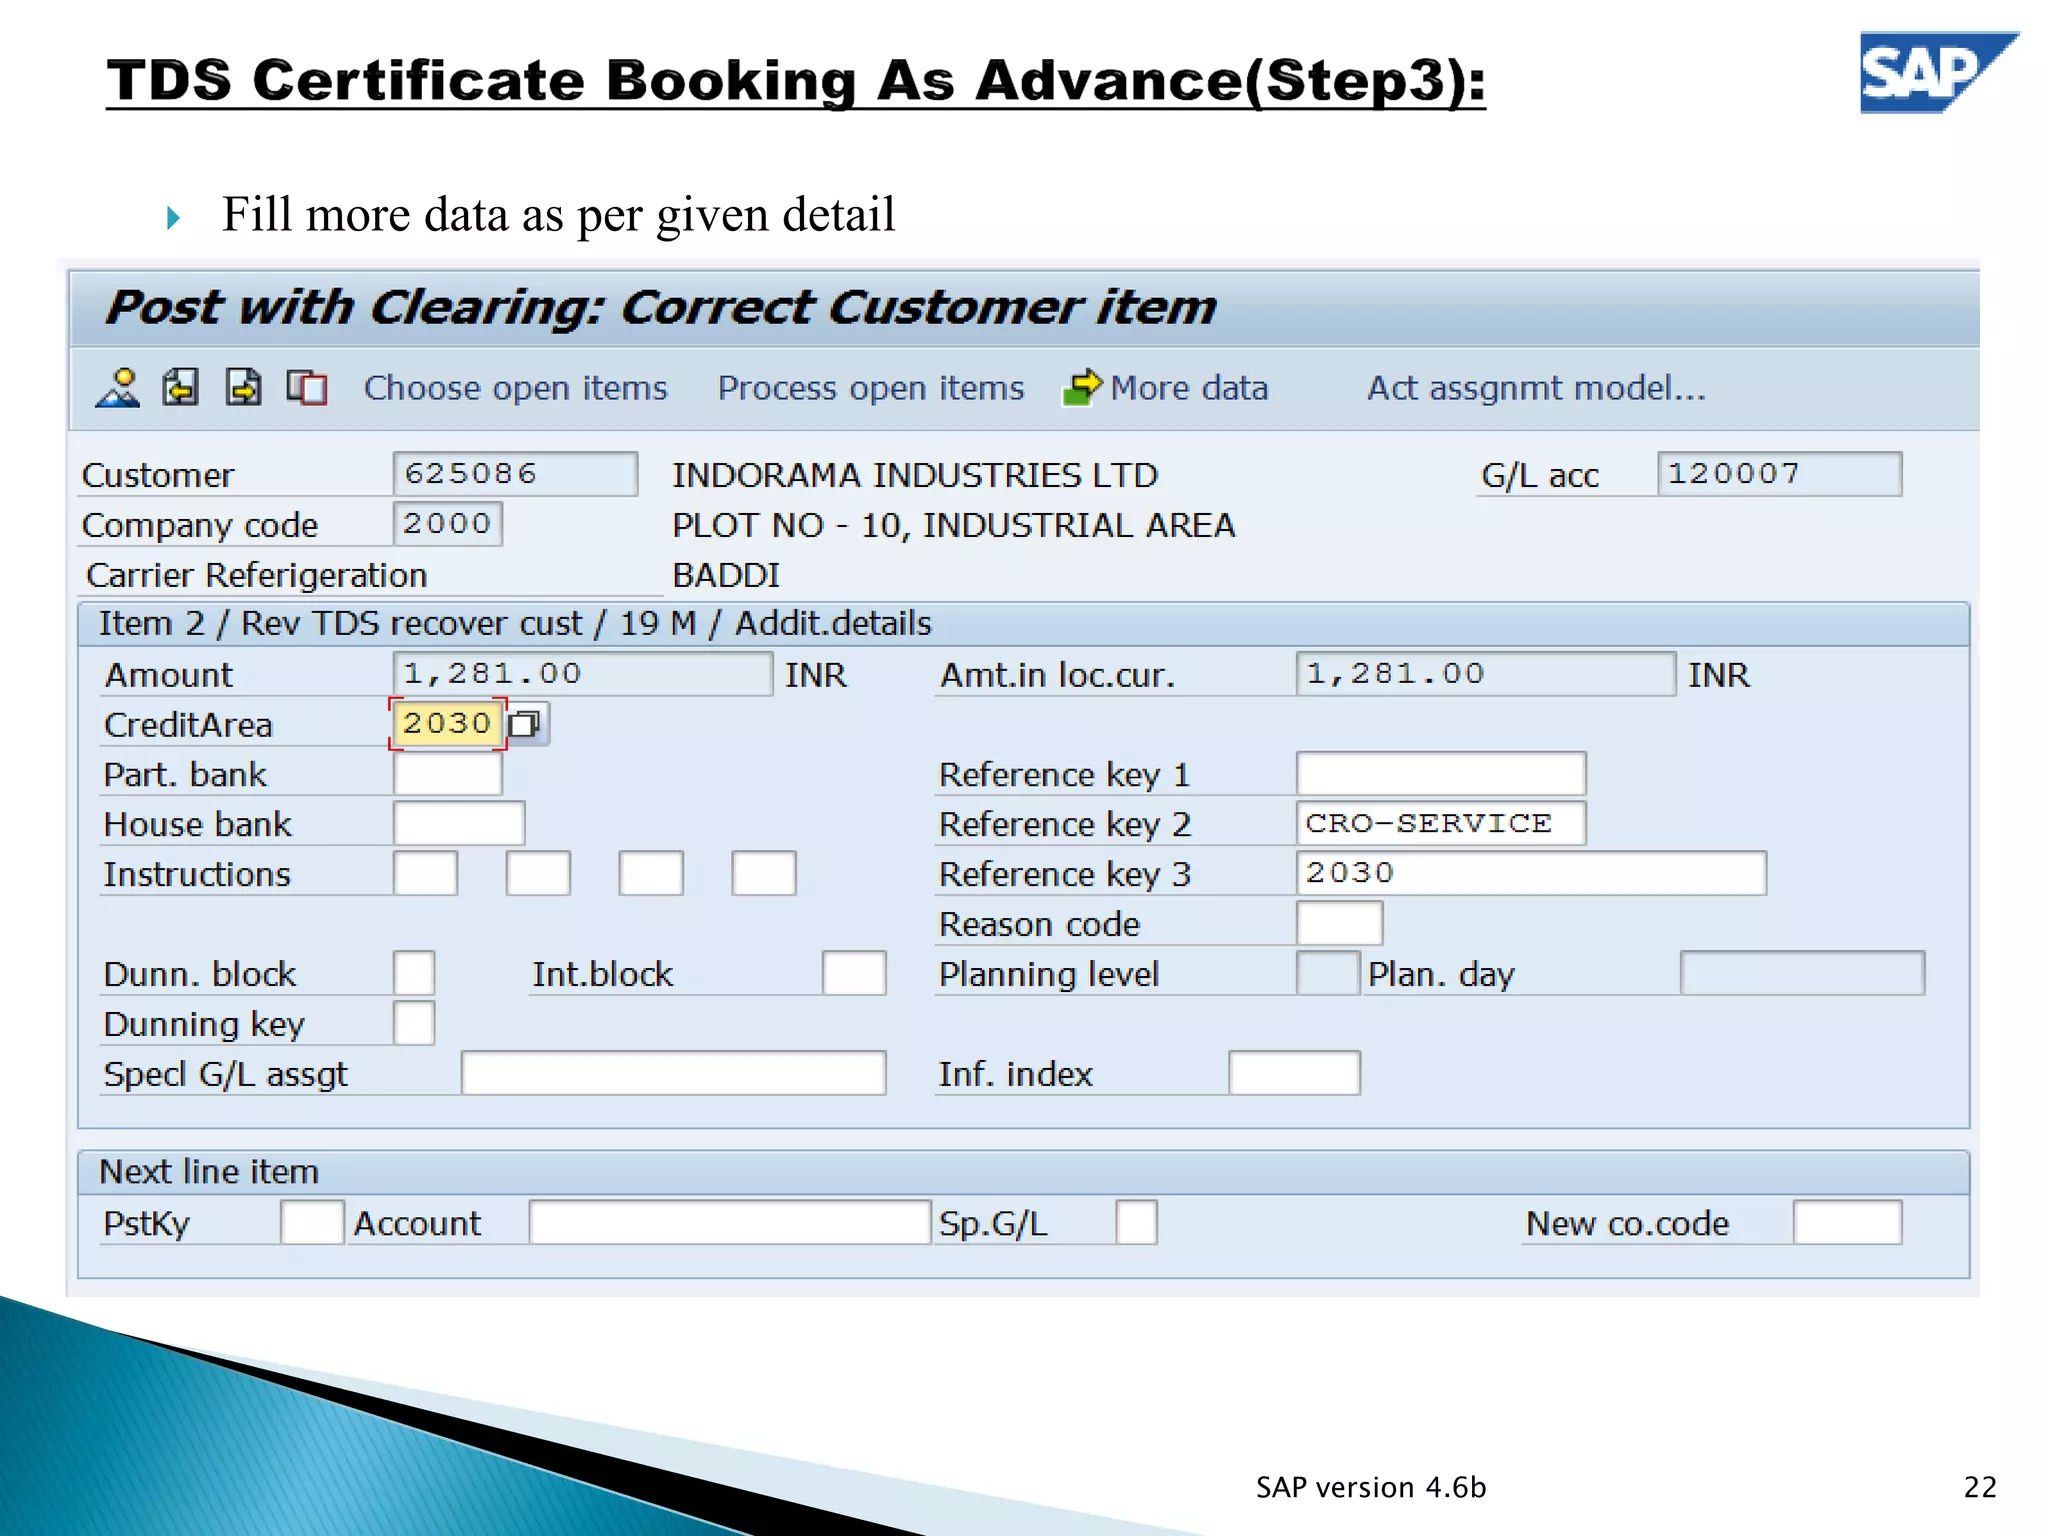Open Act assgnmt model...
Screen dimensions: 2048x1536
click(1536, 388)
